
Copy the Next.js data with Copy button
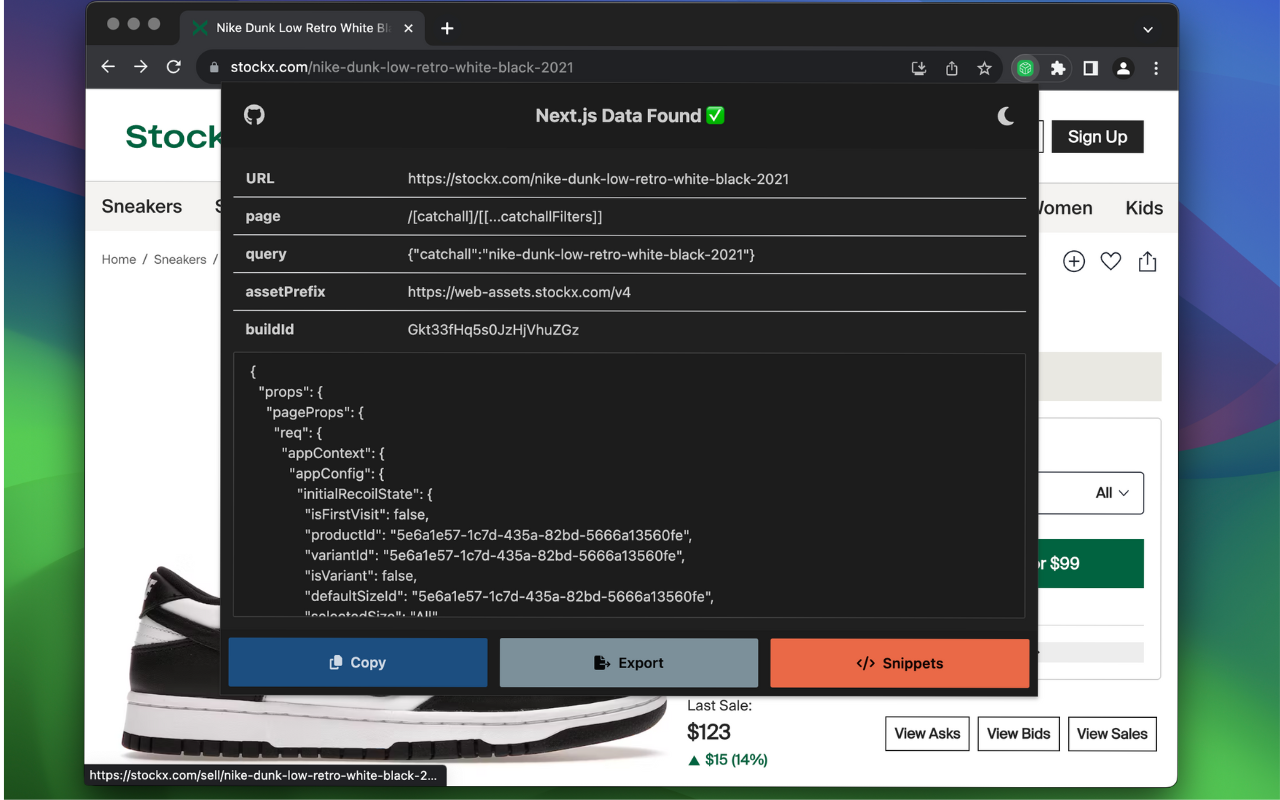pyautogui.click(x=357, y=662)
